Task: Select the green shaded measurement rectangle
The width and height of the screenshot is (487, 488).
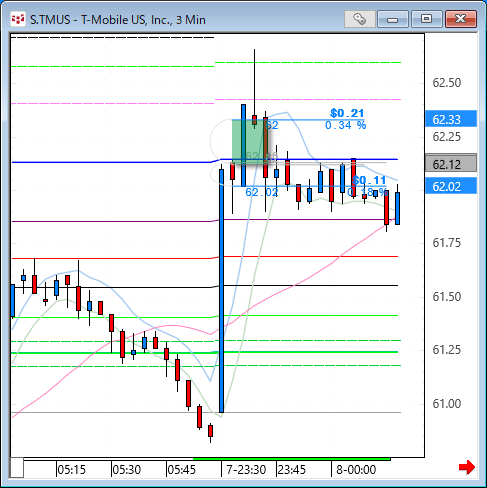Action: (x=250, y=142)
